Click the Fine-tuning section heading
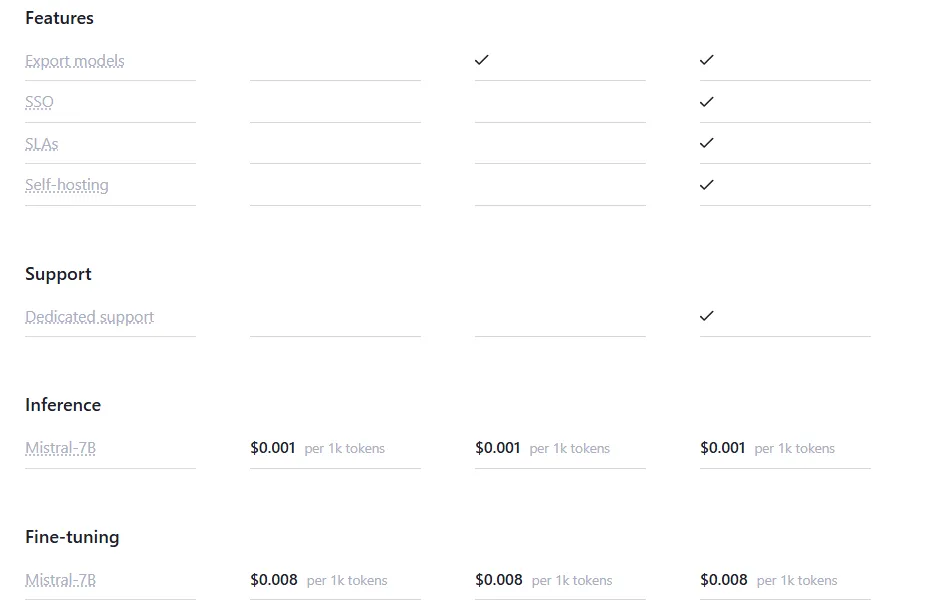Viewport: 926px width, 601px height. click(x=72, y=537)
